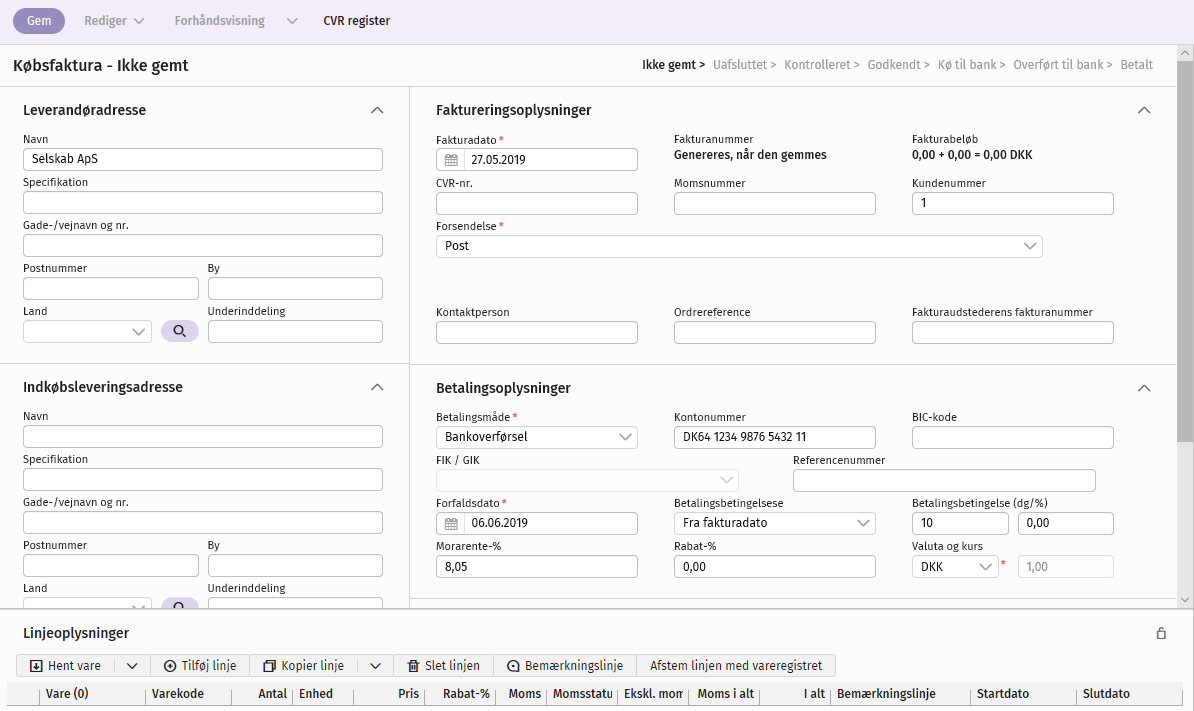Click Specifikation field under Leverandøradresse

(x=203, y=202)
